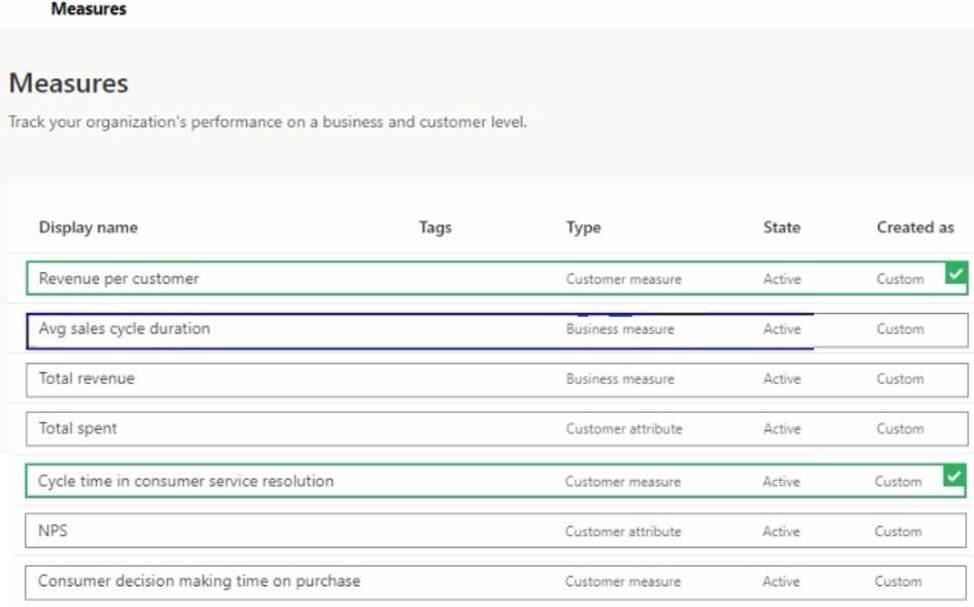The width and height of the screenshot is (974, 607).
Task: Sort by the Type column header
Action: 583,227
